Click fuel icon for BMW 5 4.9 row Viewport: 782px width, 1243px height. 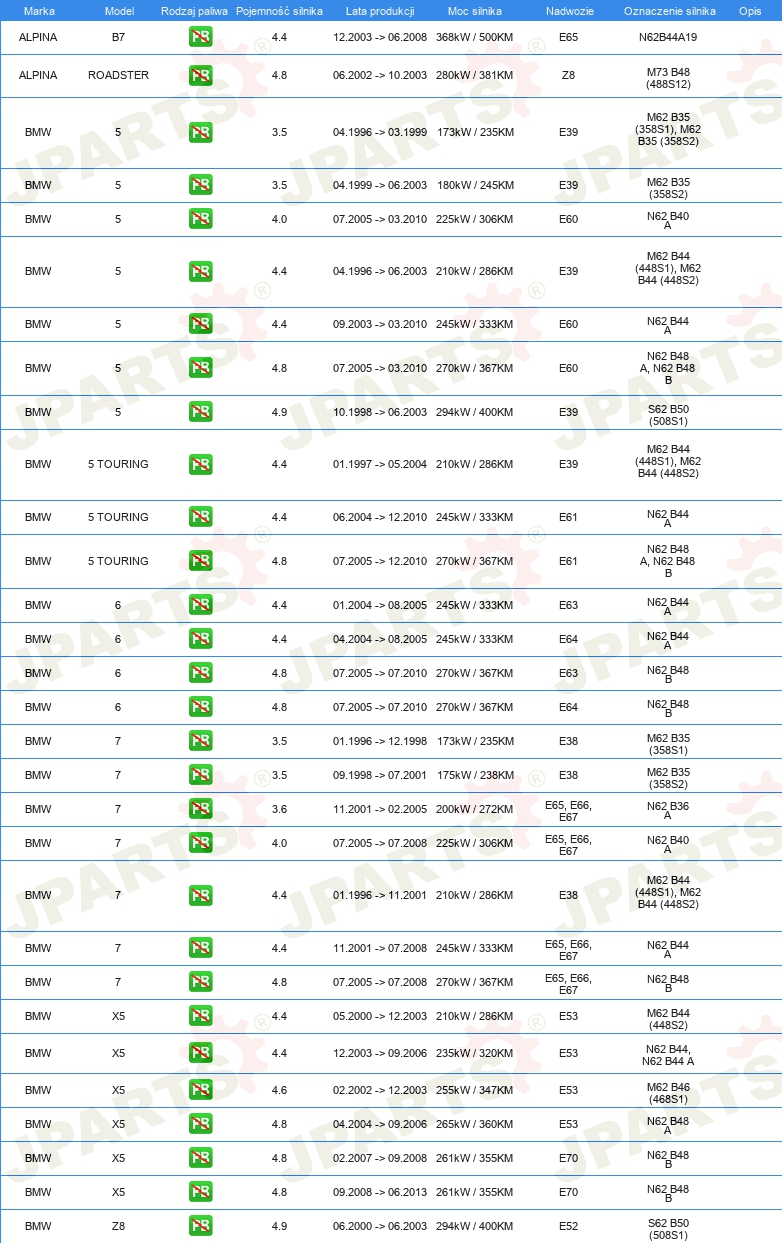coord(200,412)
